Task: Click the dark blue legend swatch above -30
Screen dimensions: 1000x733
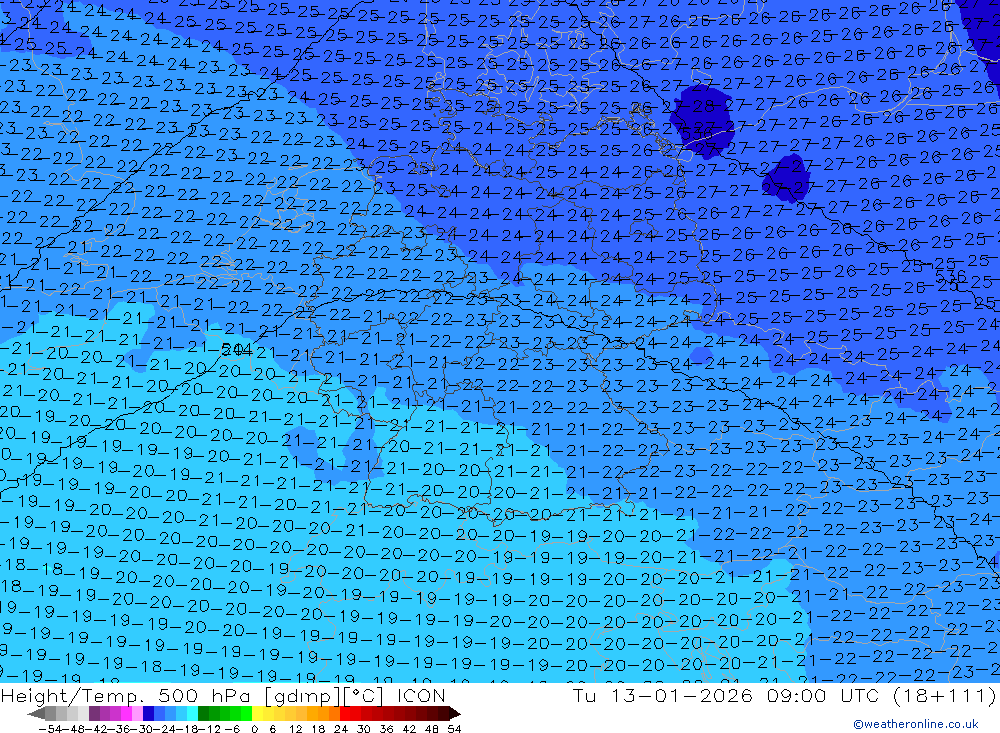Action: [x=149, y=713]
